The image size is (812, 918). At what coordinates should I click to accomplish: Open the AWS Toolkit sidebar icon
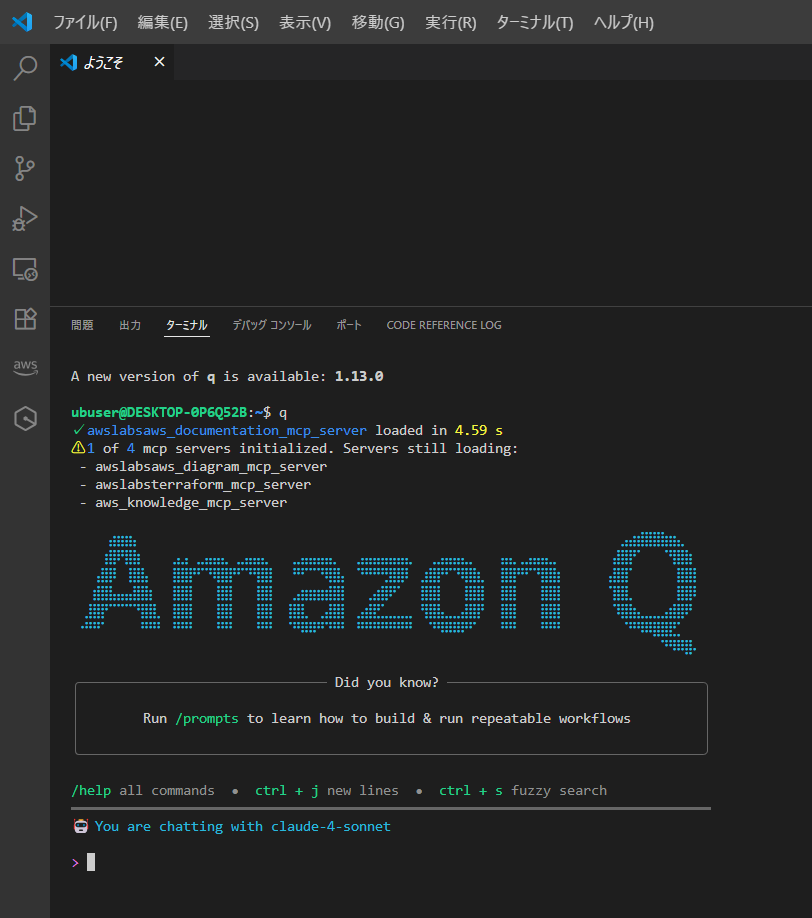25,367
